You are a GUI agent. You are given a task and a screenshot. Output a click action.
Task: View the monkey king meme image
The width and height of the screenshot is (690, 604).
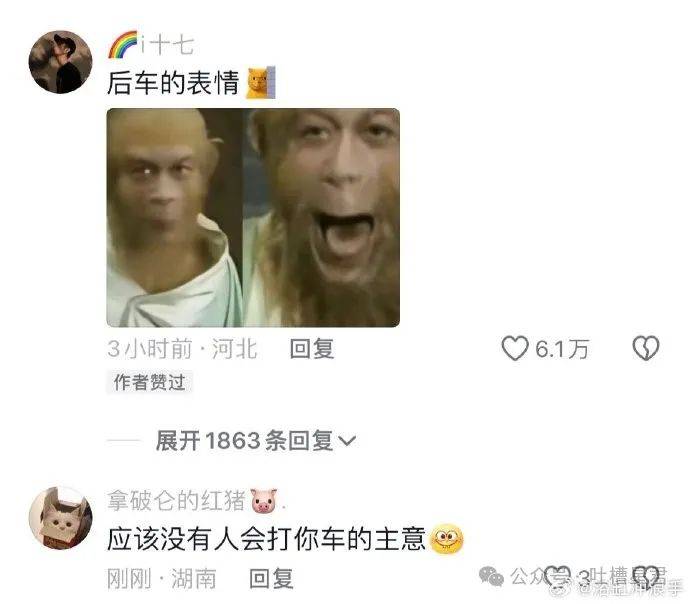(x=253, y=217)
